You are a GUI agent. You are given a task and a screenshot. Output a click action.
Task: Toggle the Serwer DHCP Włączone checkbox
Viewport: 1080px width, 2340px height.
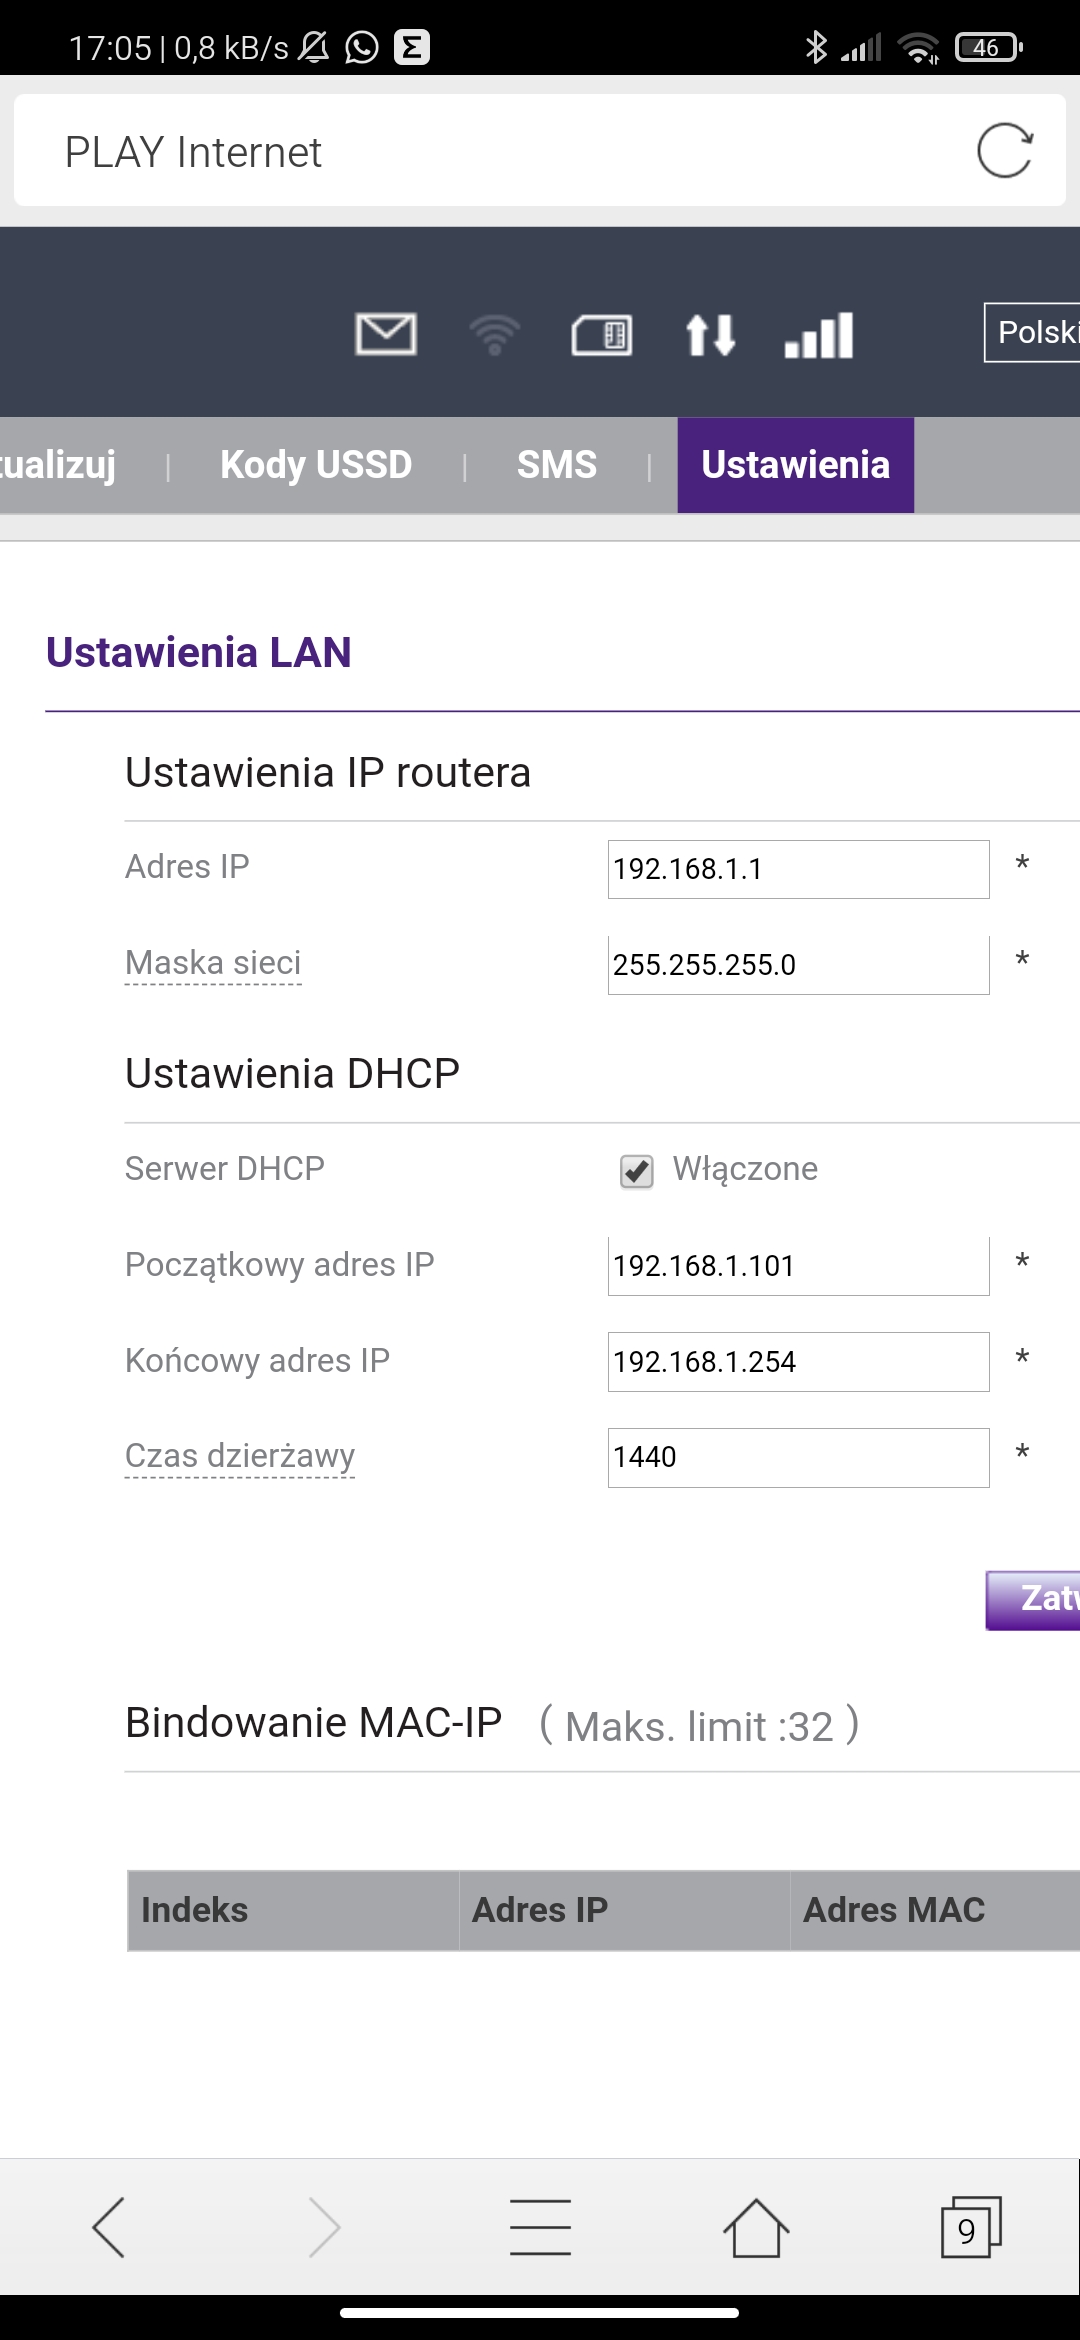(x=637, y=1170)
